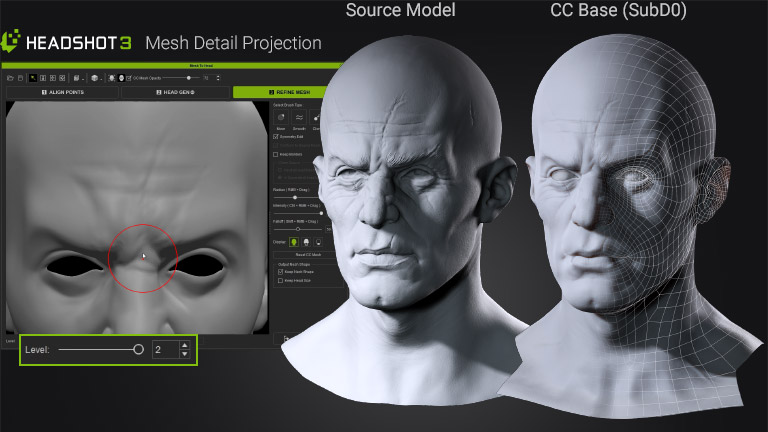Image resolution: width=768 pixels, height=432 pixels.
Task: Click the Falloff slider handle
Action: [x=298, y=229]
